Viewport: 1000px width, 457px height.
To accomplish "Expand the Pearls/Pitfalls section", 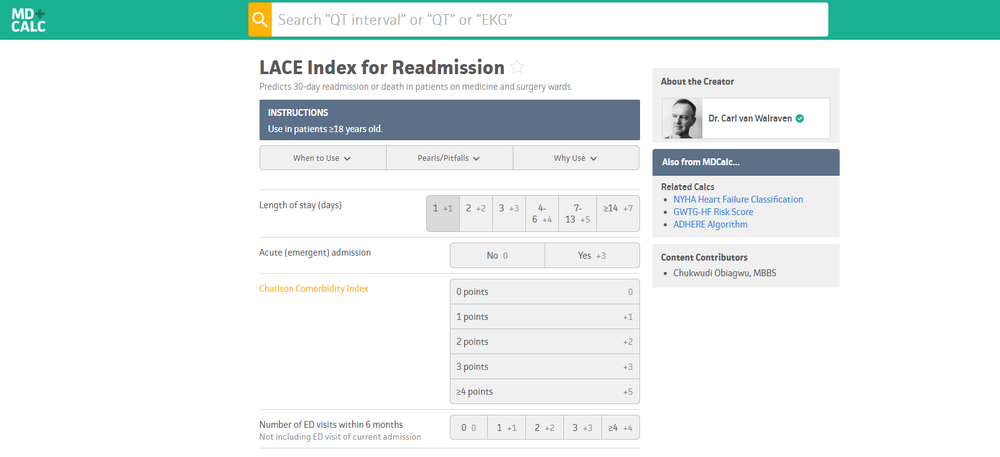I will tap(449, 158).
